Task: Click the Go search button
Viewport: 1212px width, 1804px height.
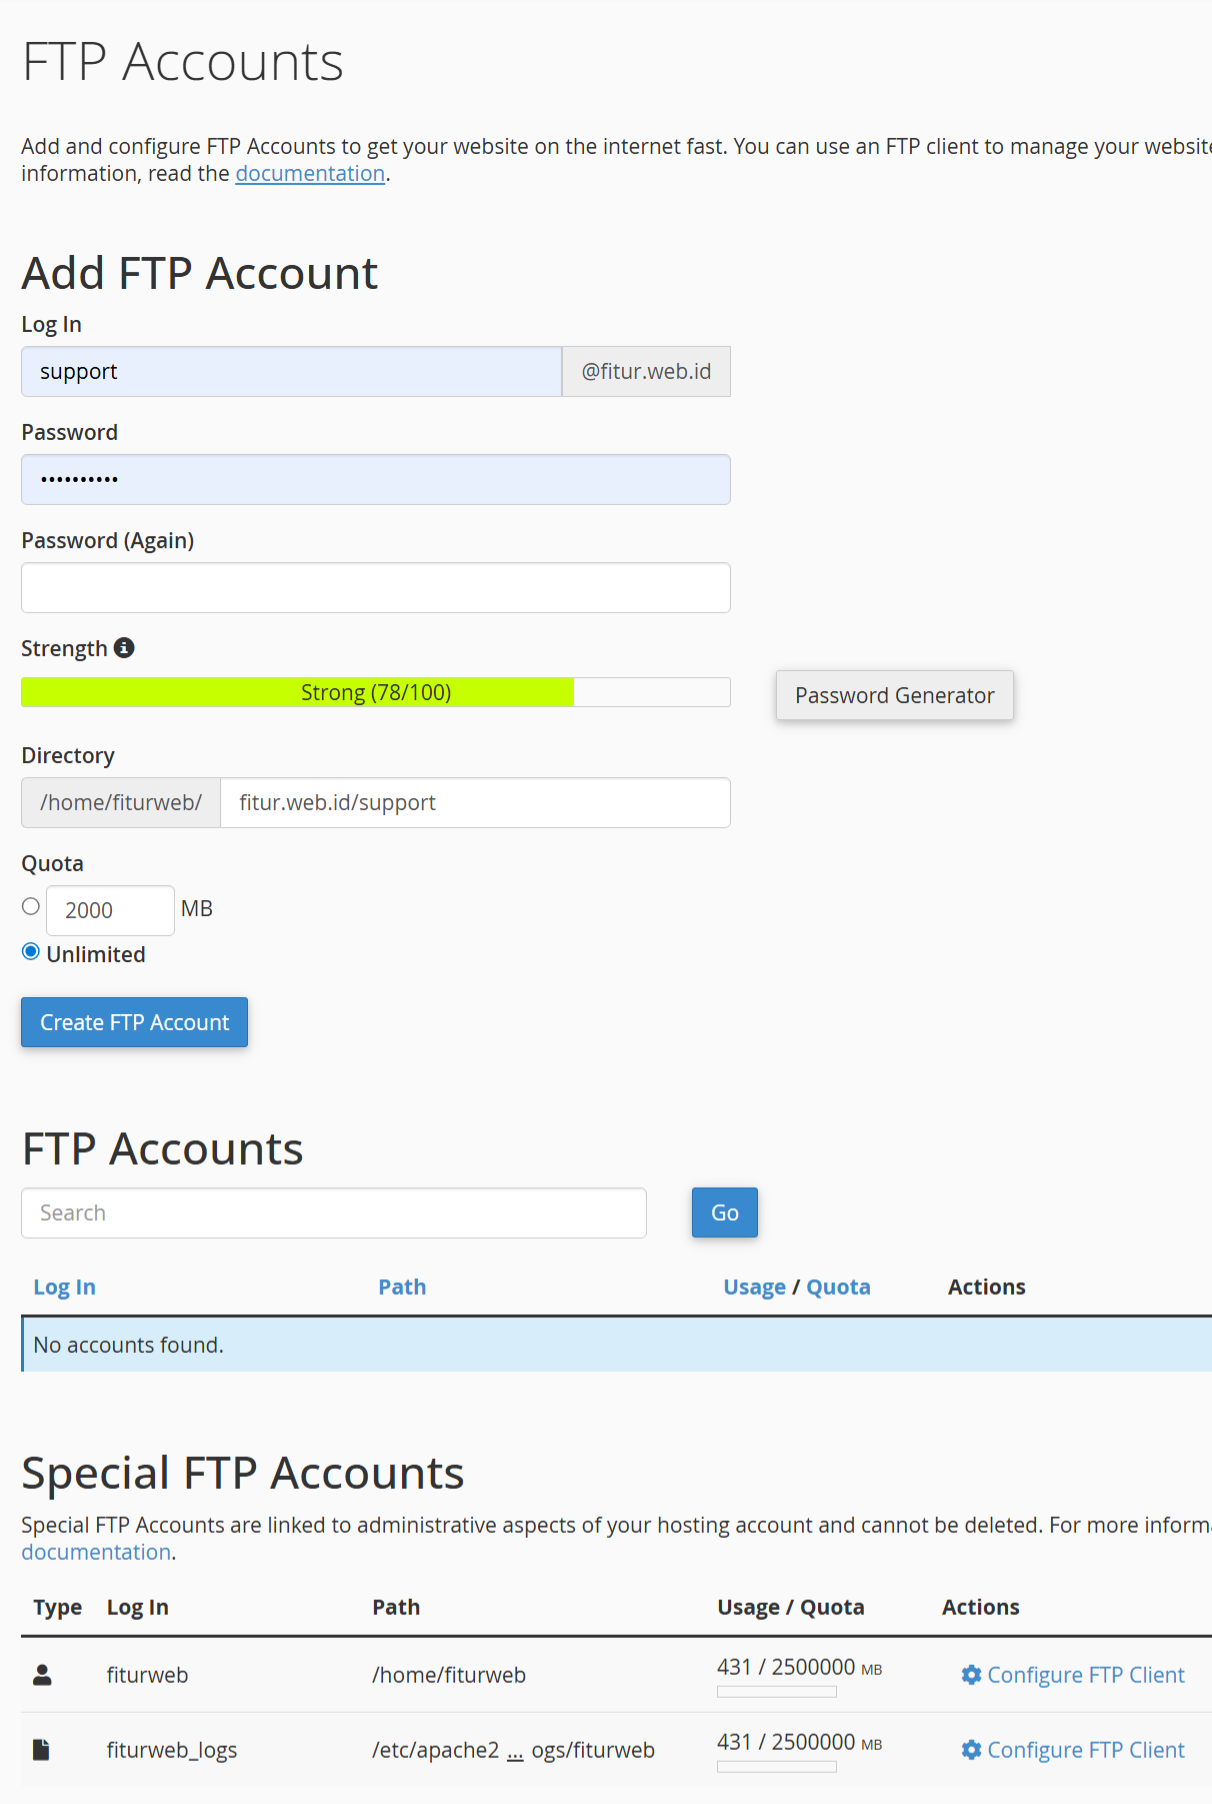Action: coord(724,1212)
